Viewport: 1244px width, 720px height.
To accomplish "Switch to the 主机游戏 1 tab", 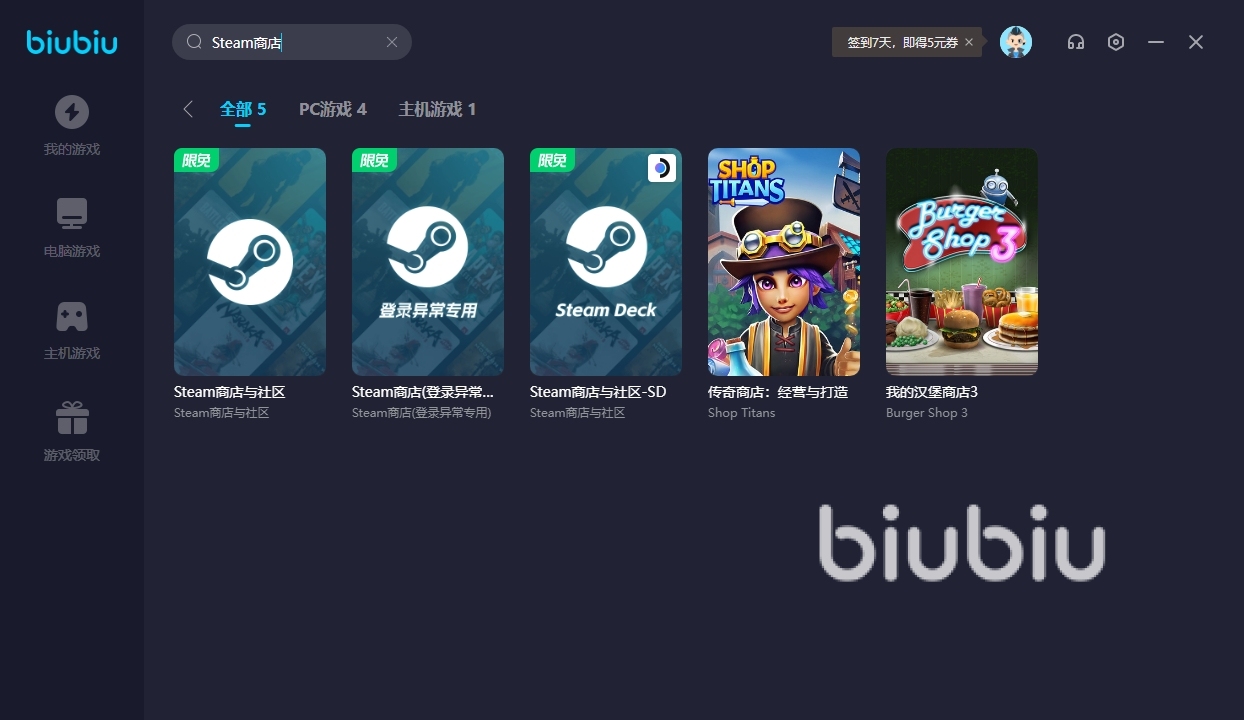I will tap(437, 109).
